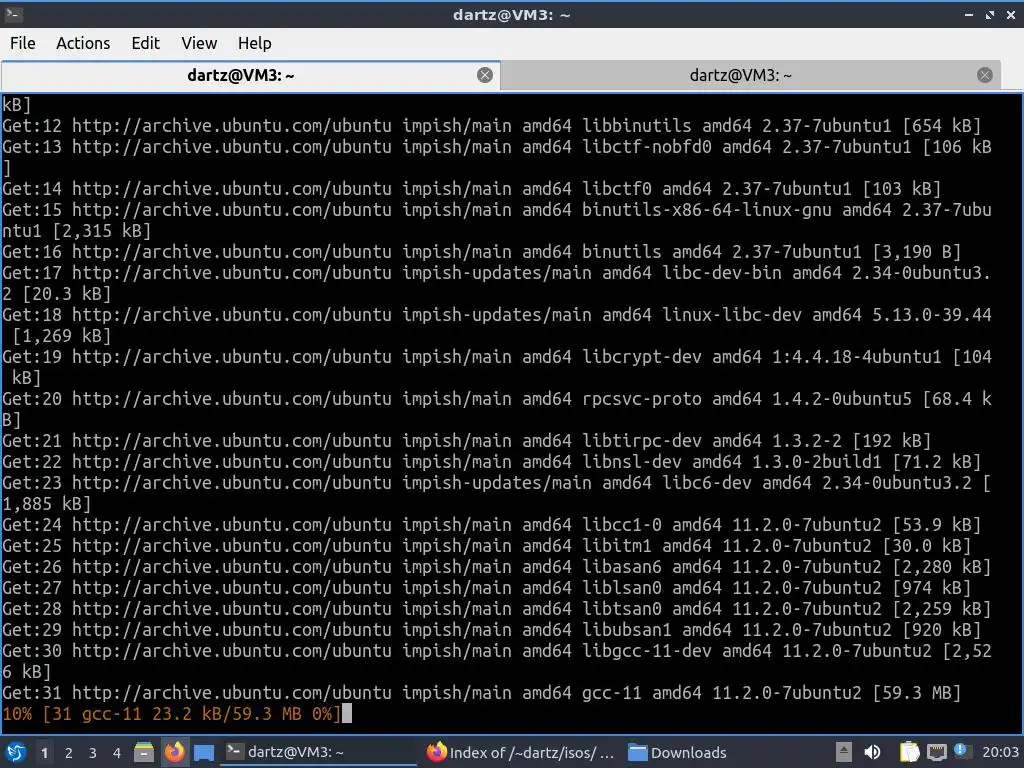This screenshot has width=1024, height=768.
Task: Close the first terminal tab
Action: [485, 75]
